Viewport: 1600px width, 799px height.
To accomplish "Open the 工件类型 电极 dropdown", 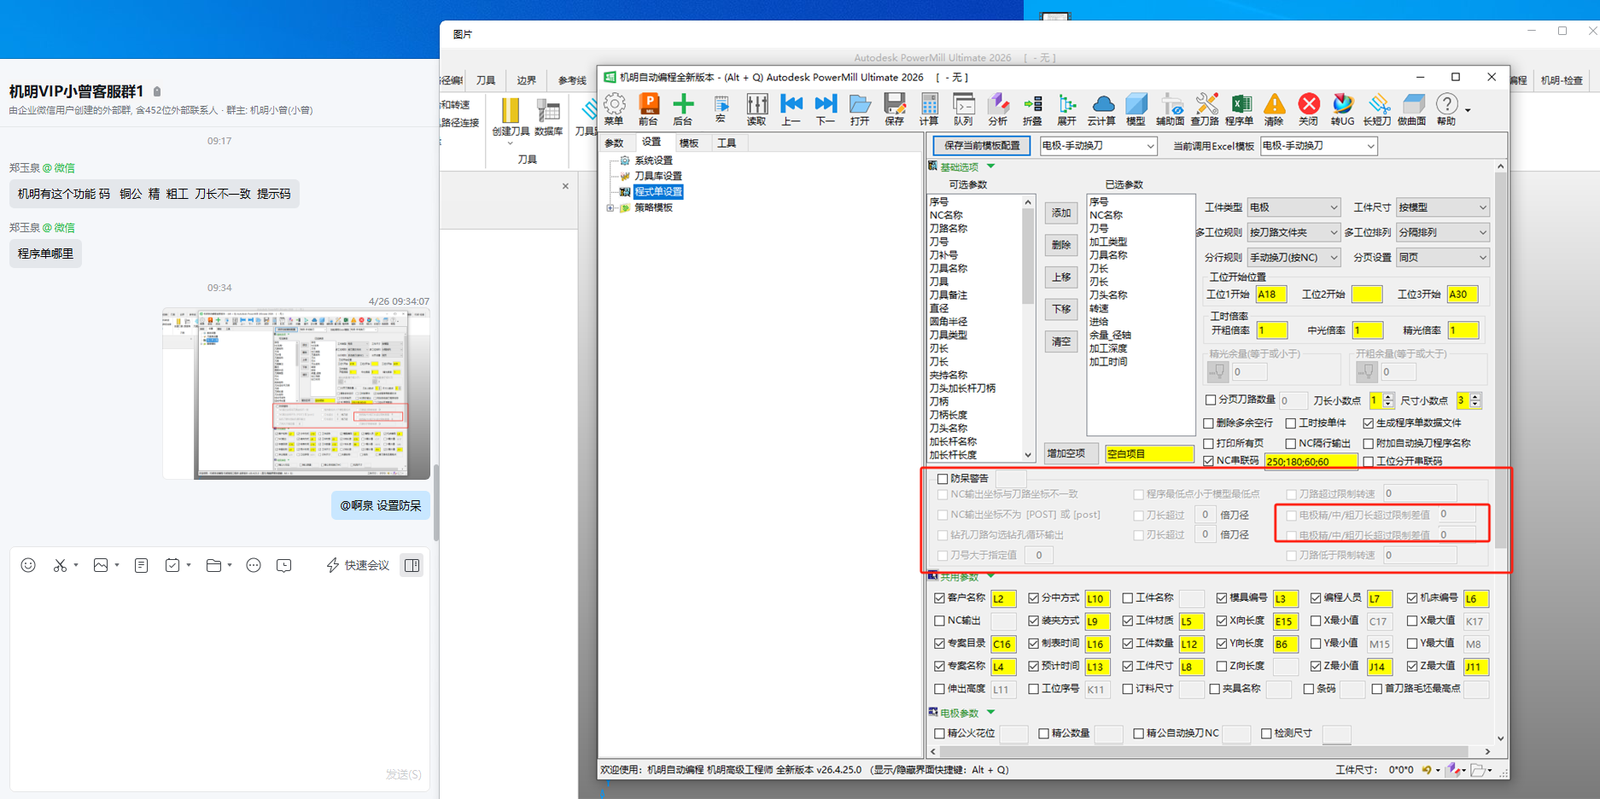I will click(1293, 207).
